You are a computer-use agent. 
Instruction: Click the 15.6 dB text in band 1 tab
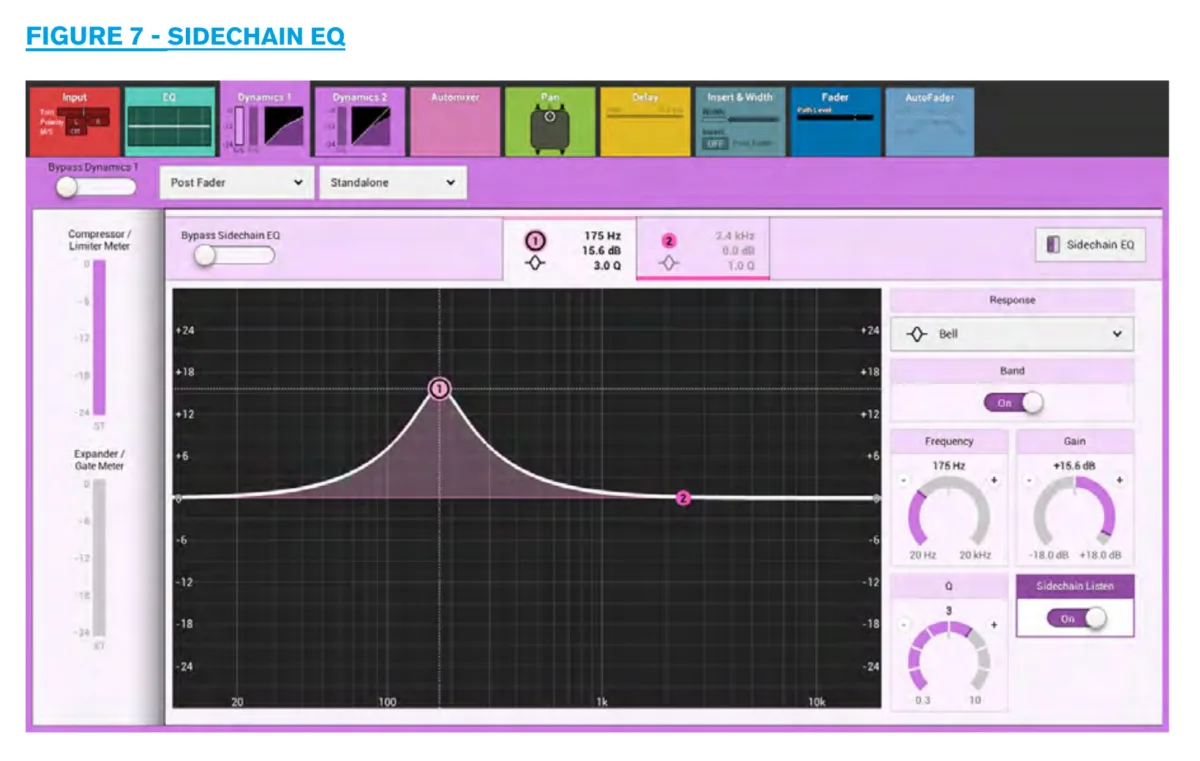[600, 250]
